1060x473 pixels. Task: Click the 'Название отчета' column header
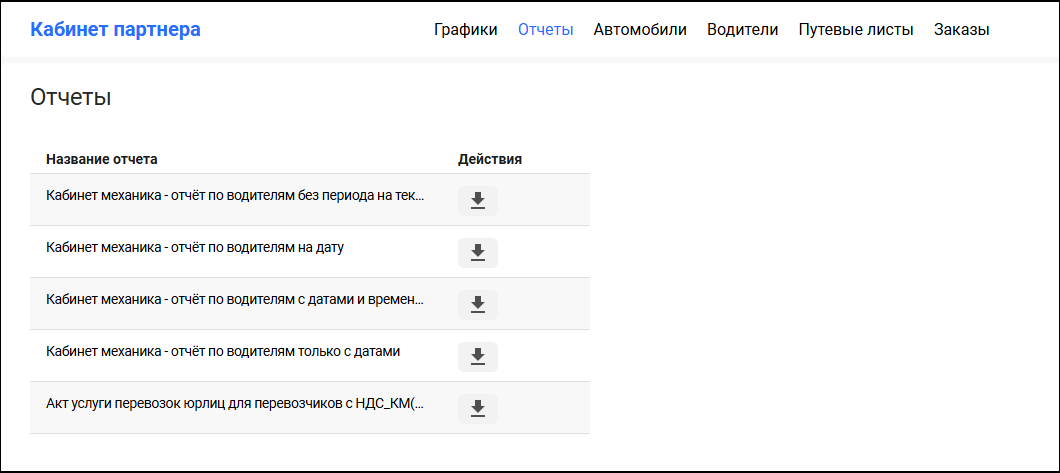pos(102,159)
